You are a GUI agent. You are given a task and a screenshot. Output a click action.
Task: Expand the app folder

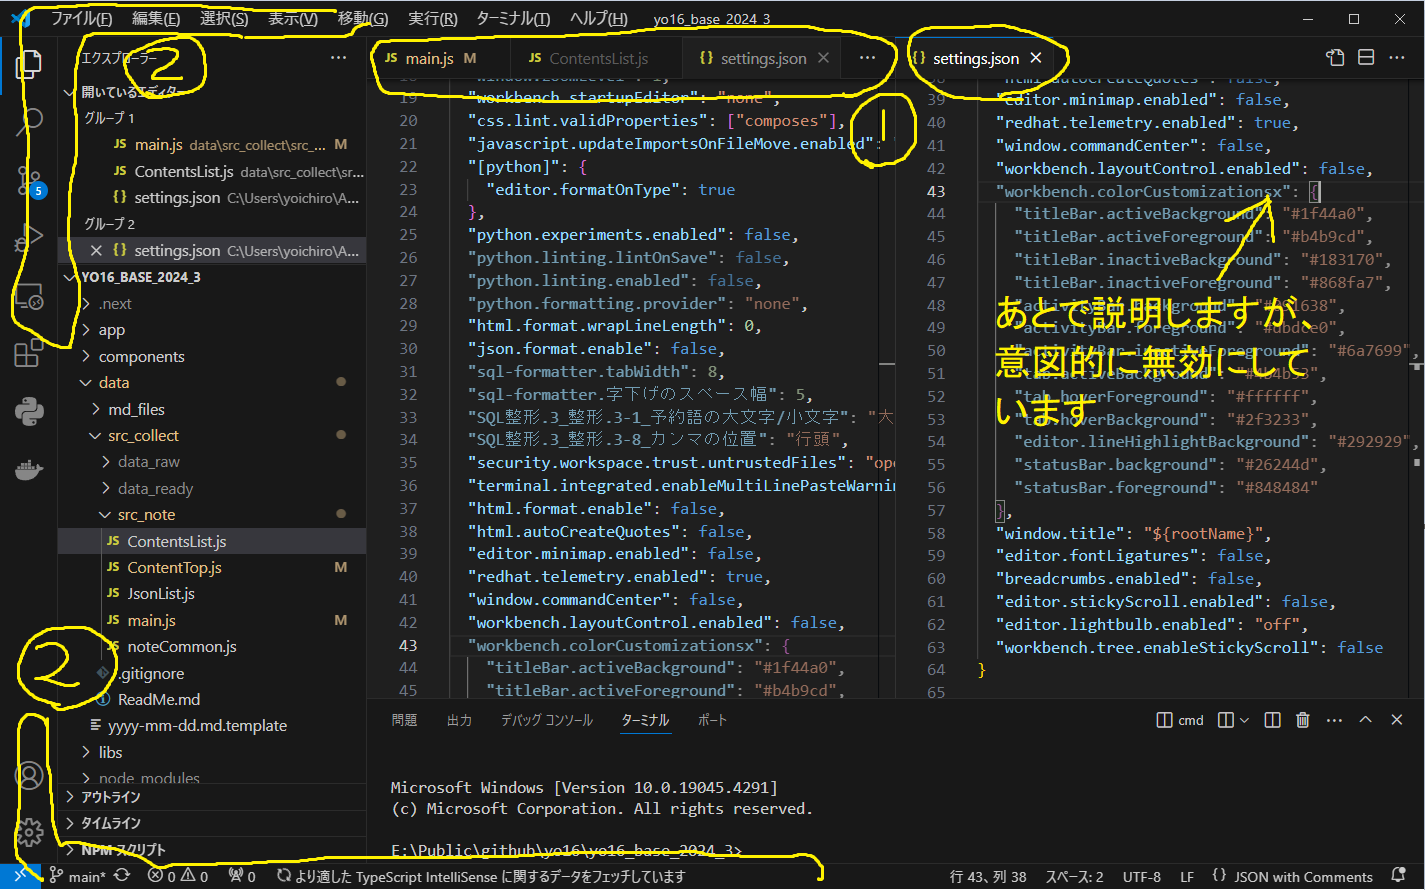coord(212,330)
